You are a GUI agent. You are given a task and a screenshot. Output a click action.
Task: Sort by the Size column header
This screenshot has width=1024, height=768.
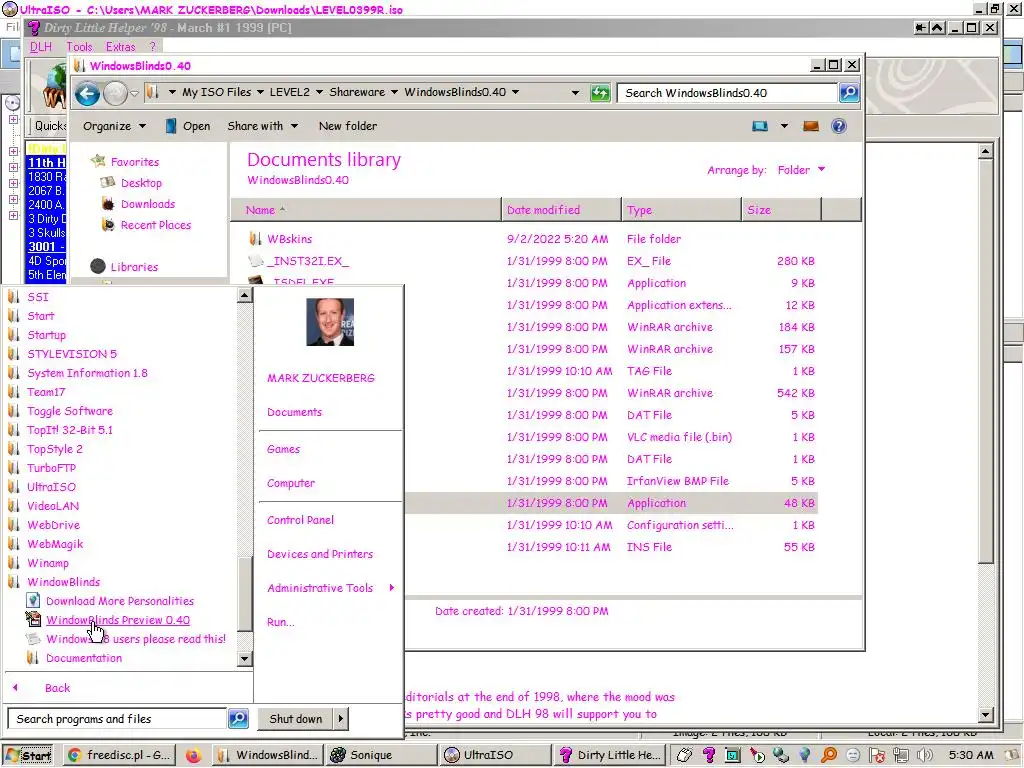[x=781, y=210]
